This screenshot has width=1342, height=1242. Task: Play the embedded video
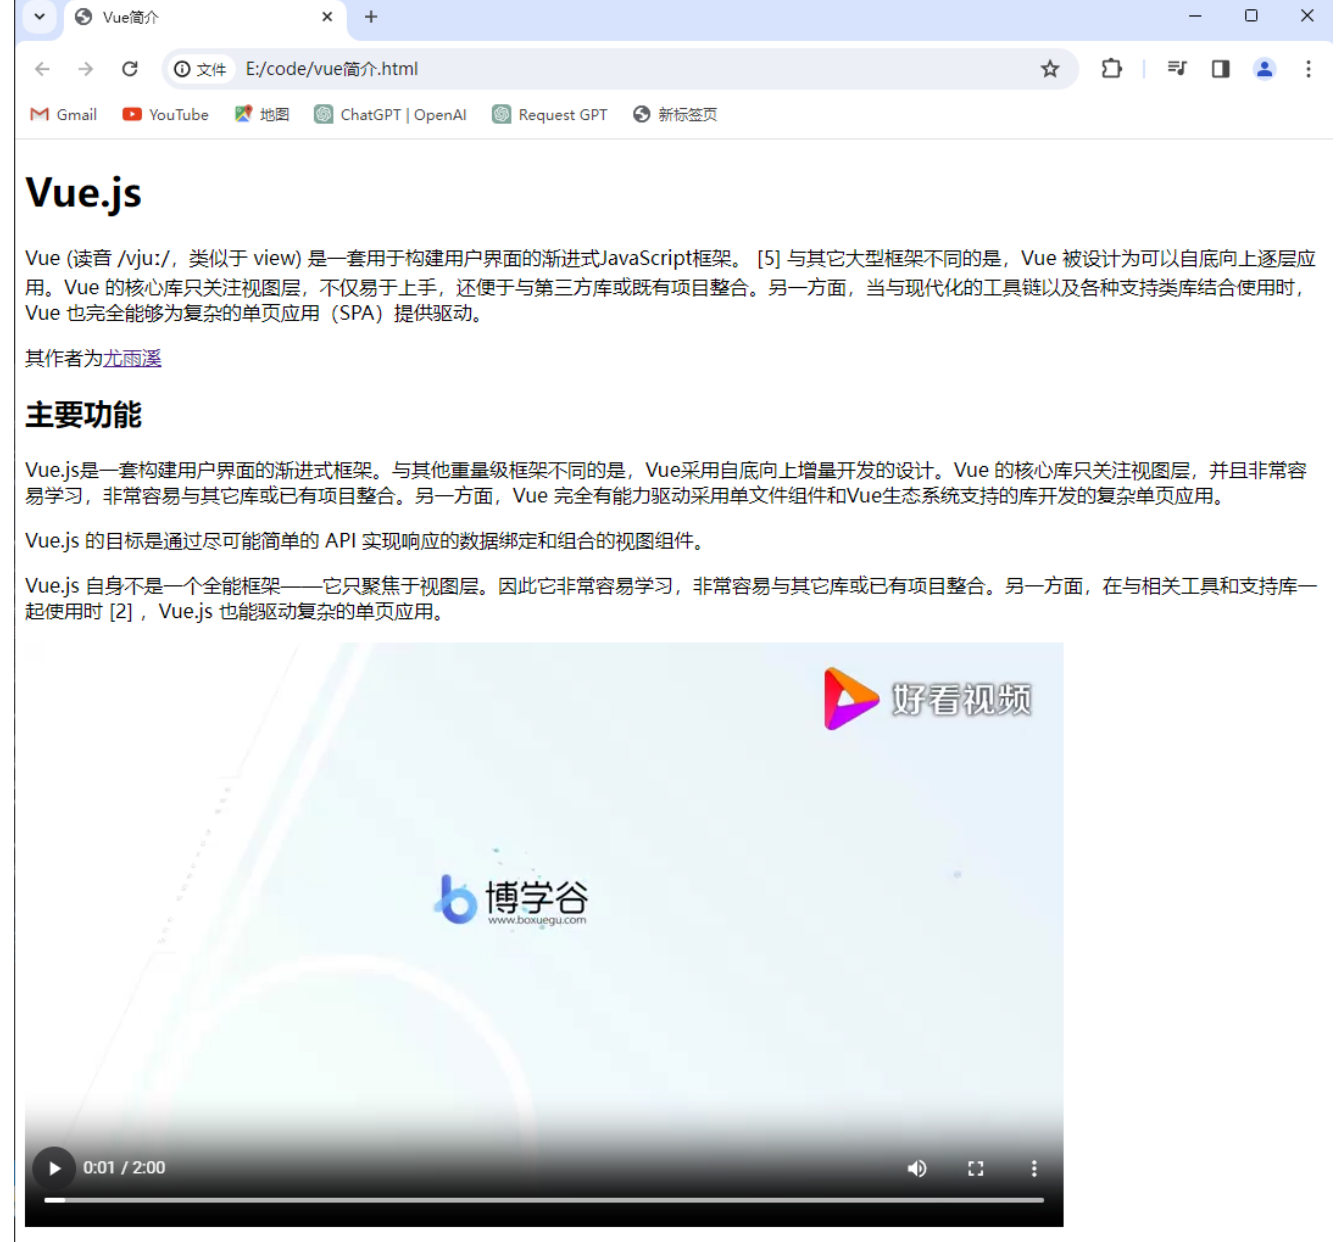click(54, 1168)
